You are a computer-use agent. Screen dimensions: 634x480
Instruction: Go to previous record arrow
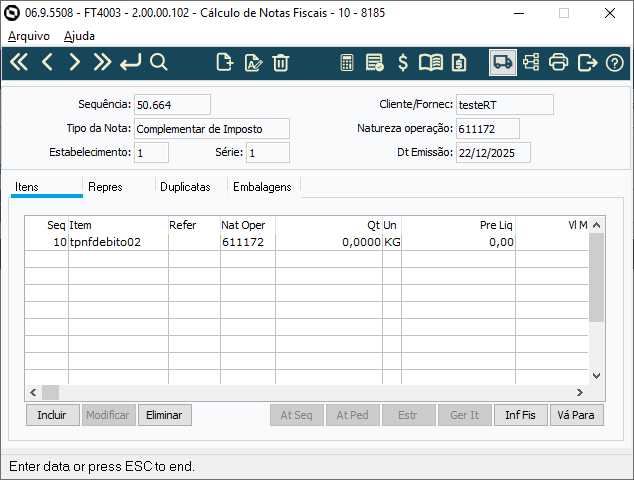click(47, 63)
